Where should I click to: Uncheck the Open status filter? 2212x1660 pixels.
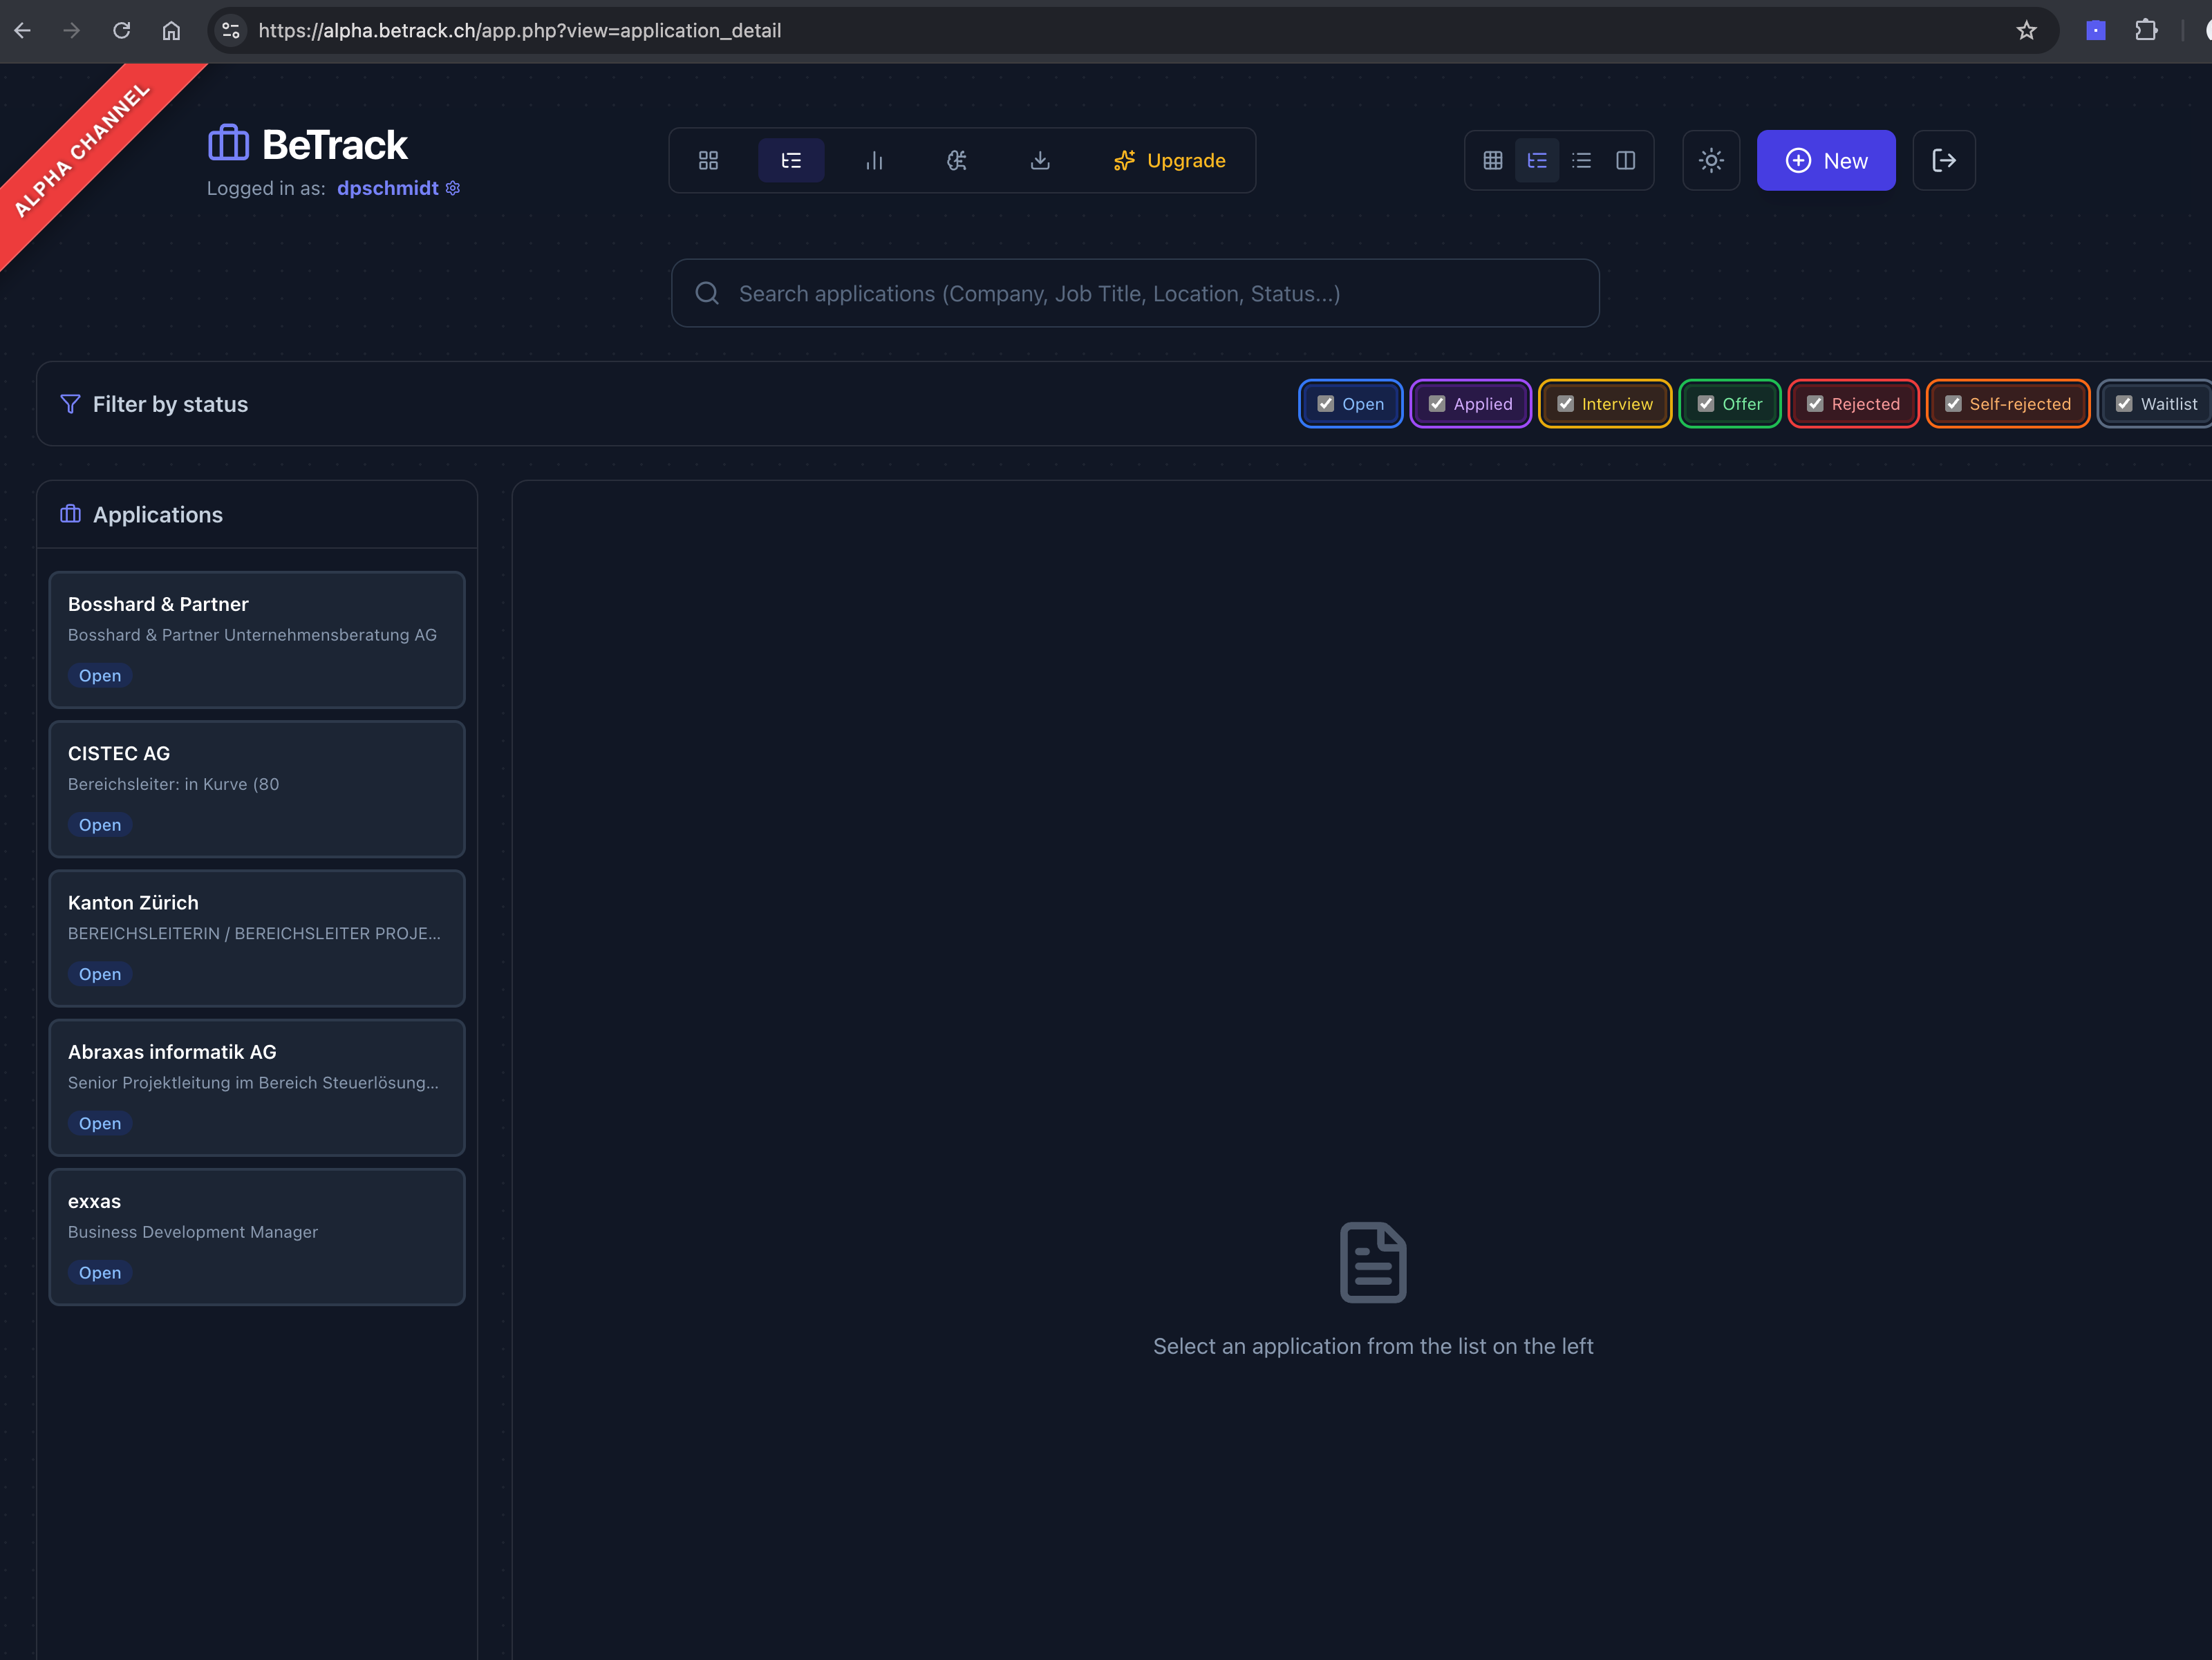(1326, 404)
